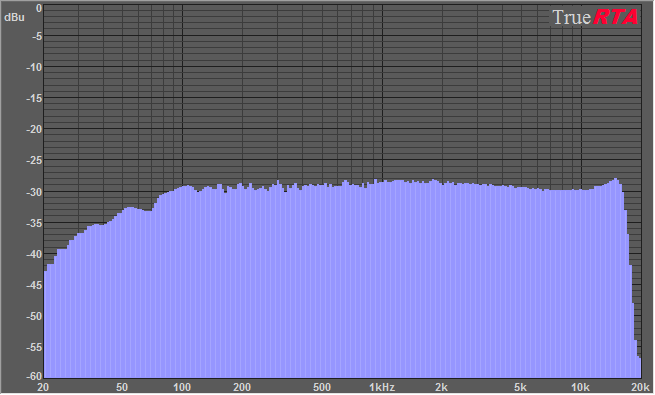Click the -15 dBu level label

pos(34,99)
